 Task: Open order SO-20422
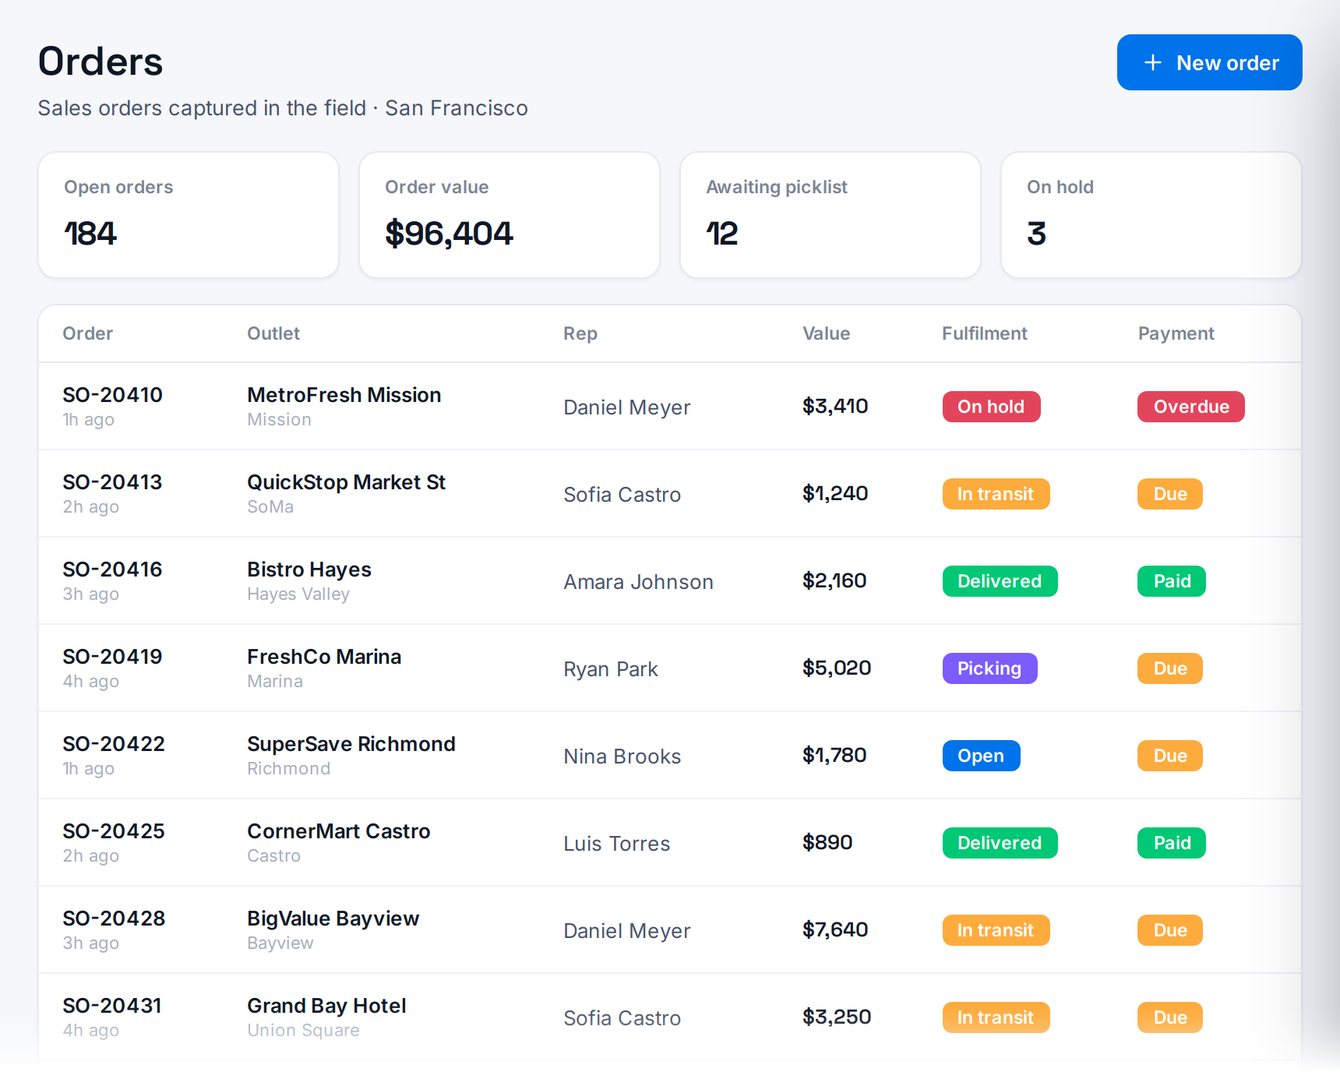pos(113,744)
